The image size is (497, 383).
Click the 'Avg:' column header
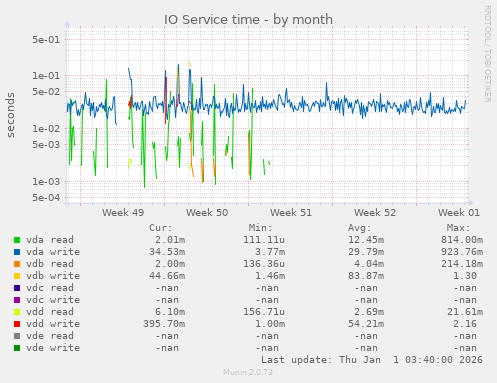(x=360, y=228)
